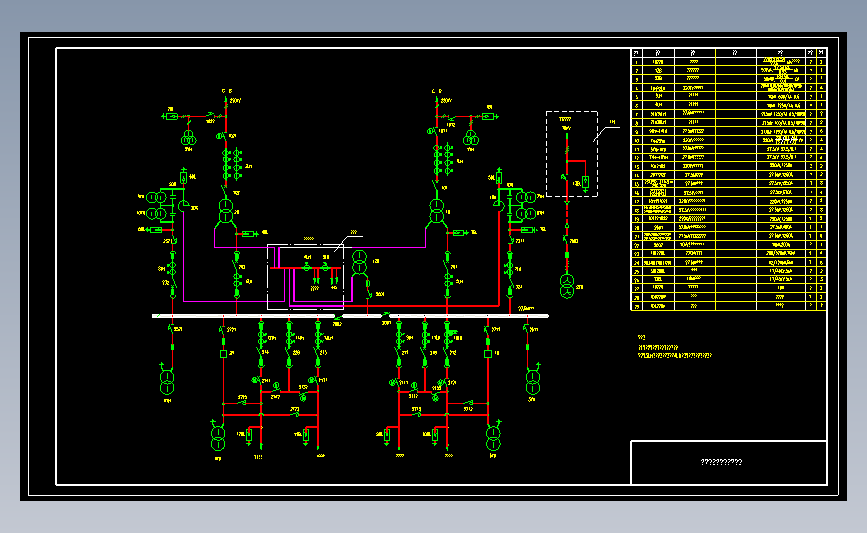Pick the far-right transformer below the busbar
867x533 pixels.
tap(532, 382)
